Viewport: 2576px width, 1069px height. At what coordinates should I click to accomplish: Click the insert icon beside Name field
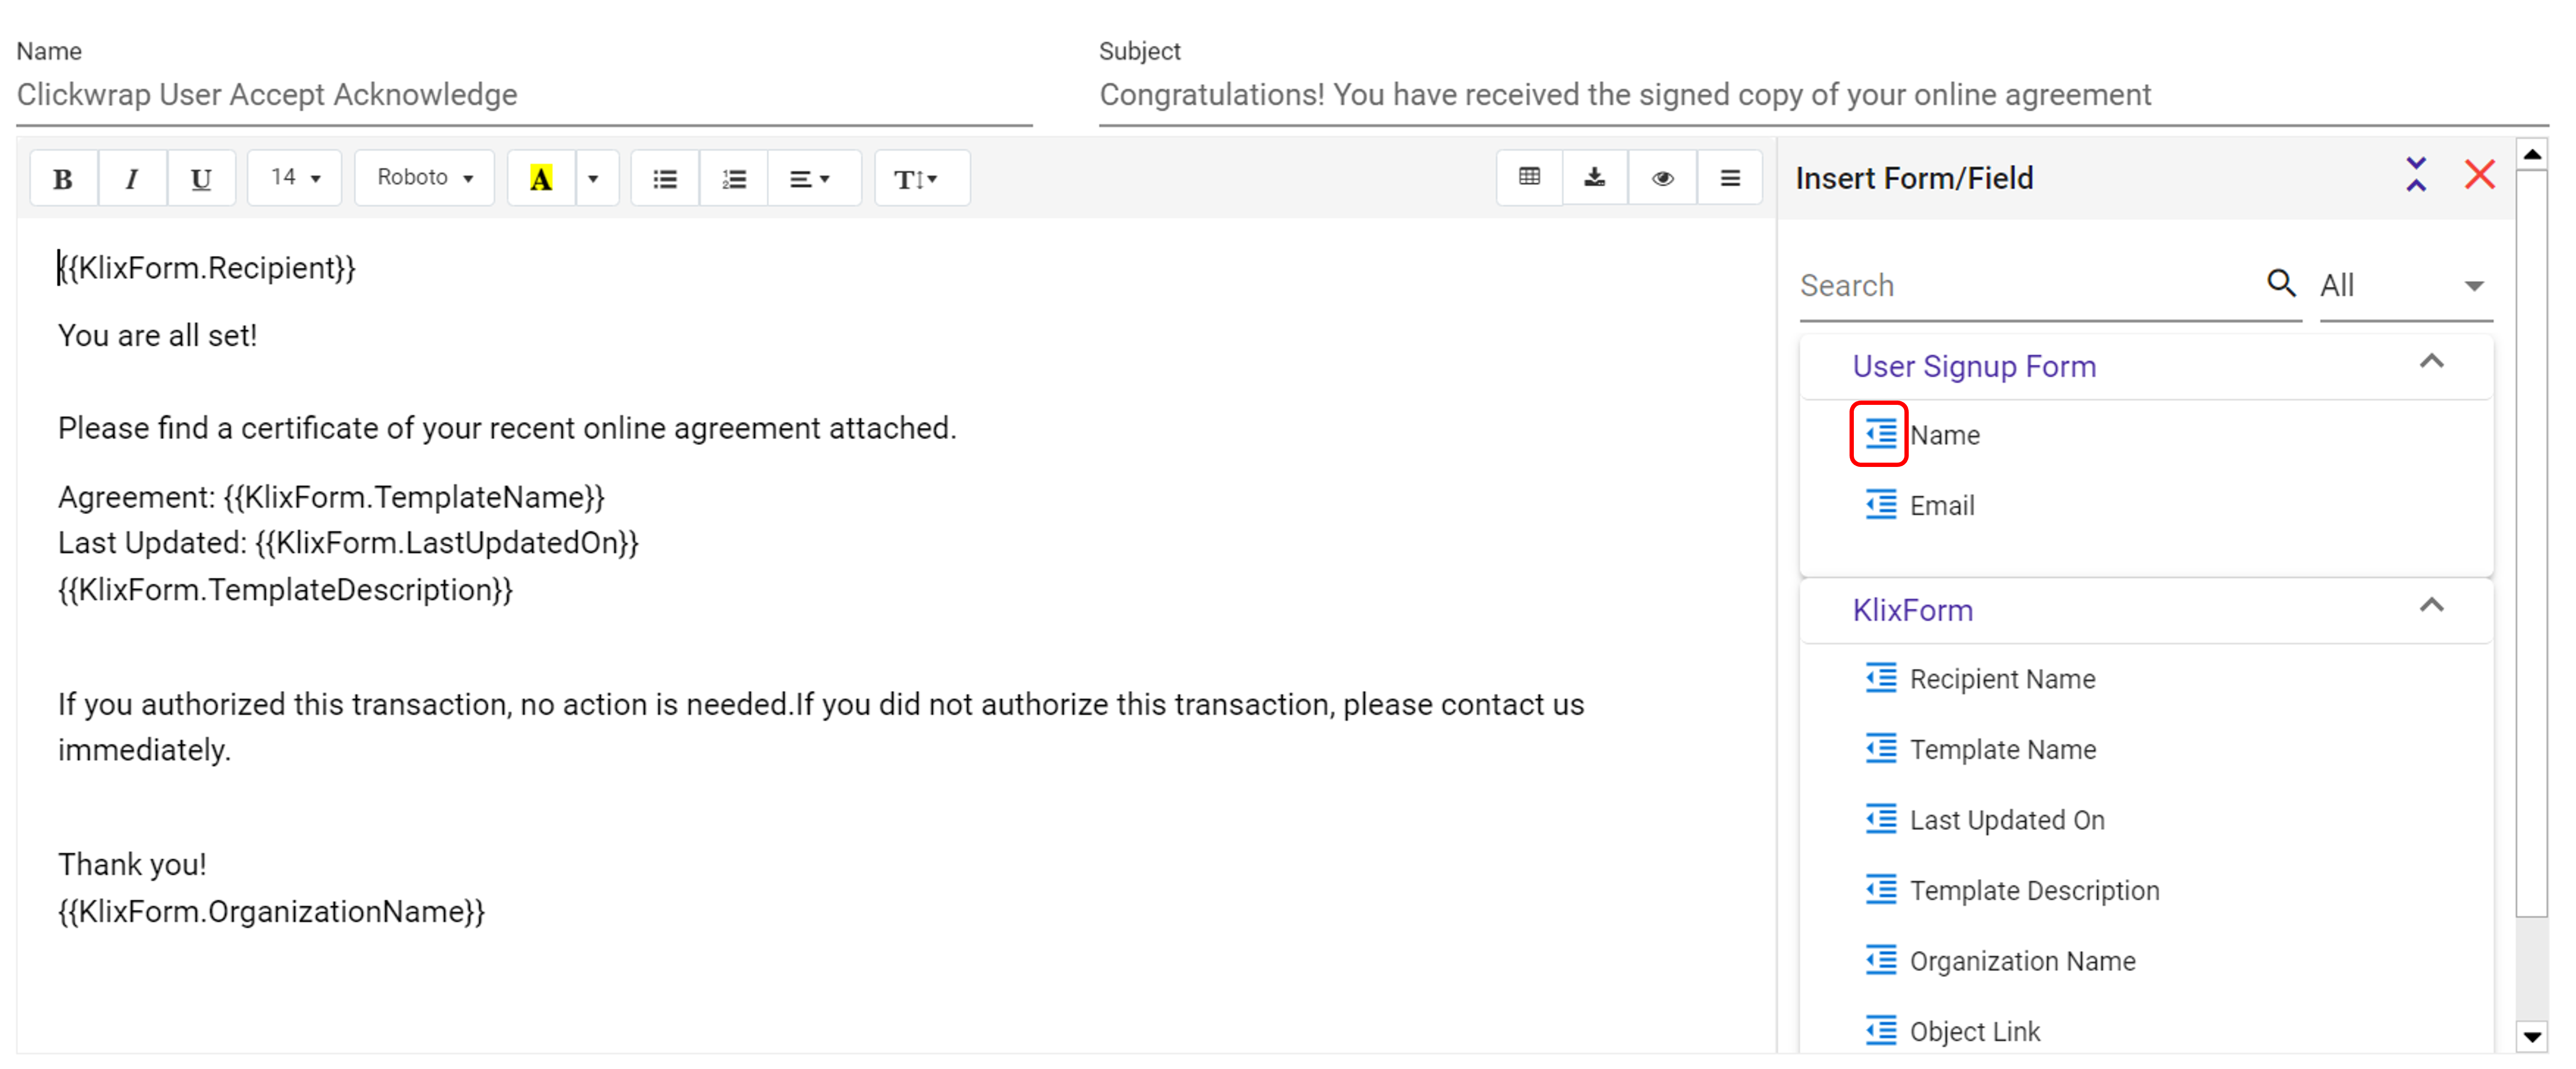(x=1879, y=434)
